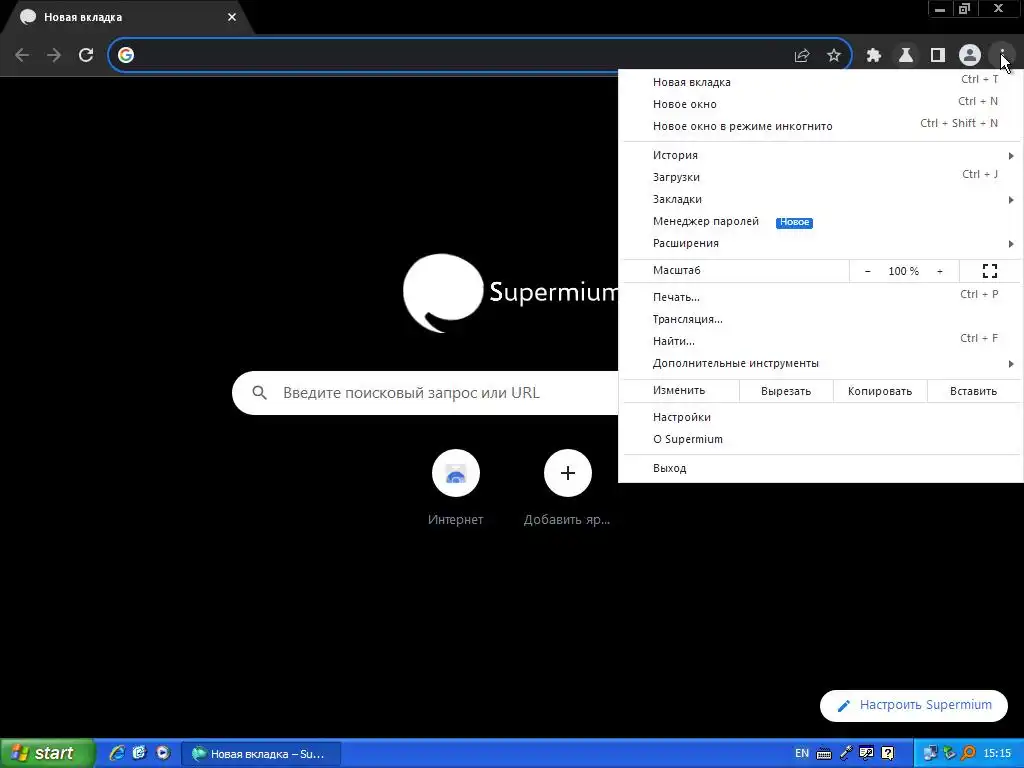Screen dimensions: 1024x768
Task: Choose 'Новая вкладка' menu item
Action: tap(820, 82)
